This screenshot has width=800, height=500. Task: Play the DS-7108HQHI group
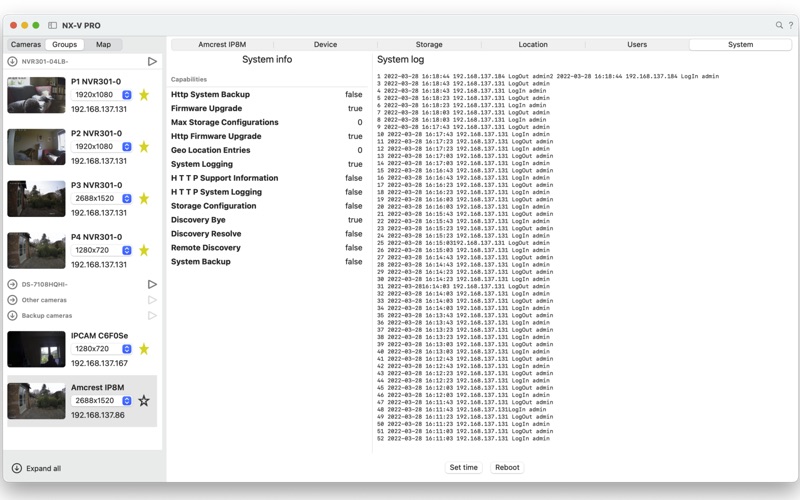tap(152, 284)
